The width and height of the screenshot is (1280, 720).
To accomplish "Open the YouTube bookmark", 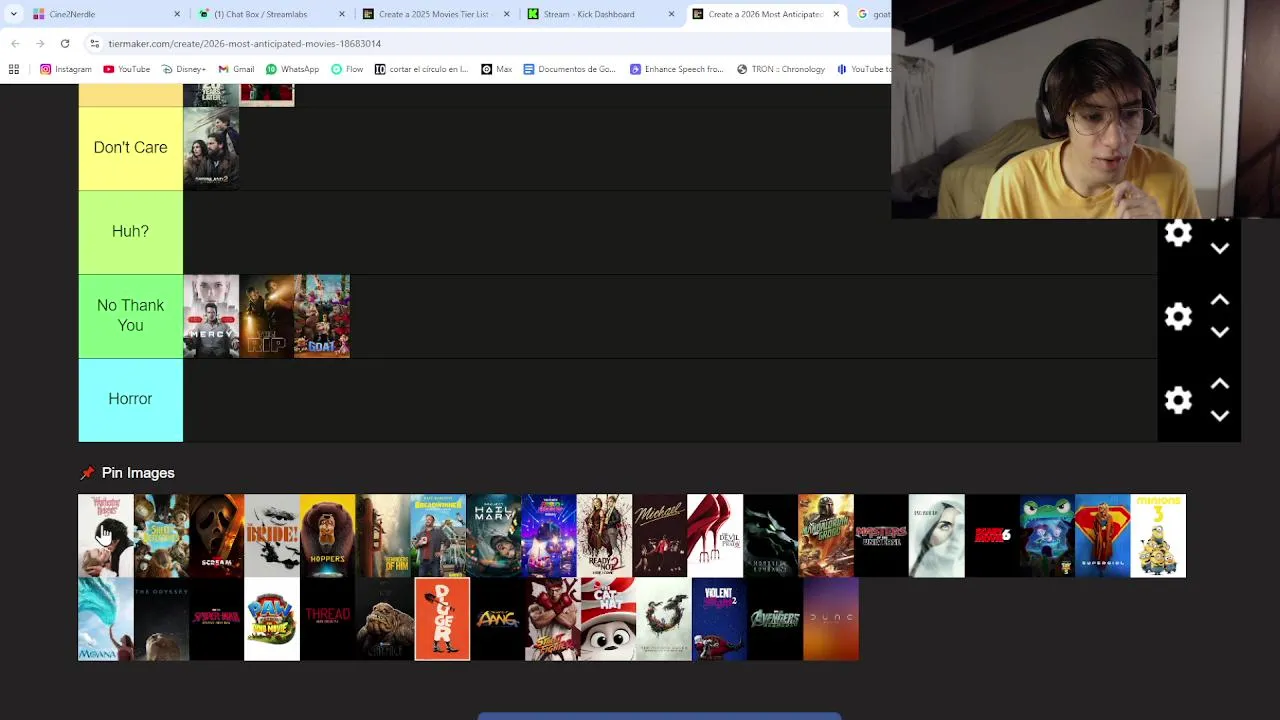I will tap(126, 69).
